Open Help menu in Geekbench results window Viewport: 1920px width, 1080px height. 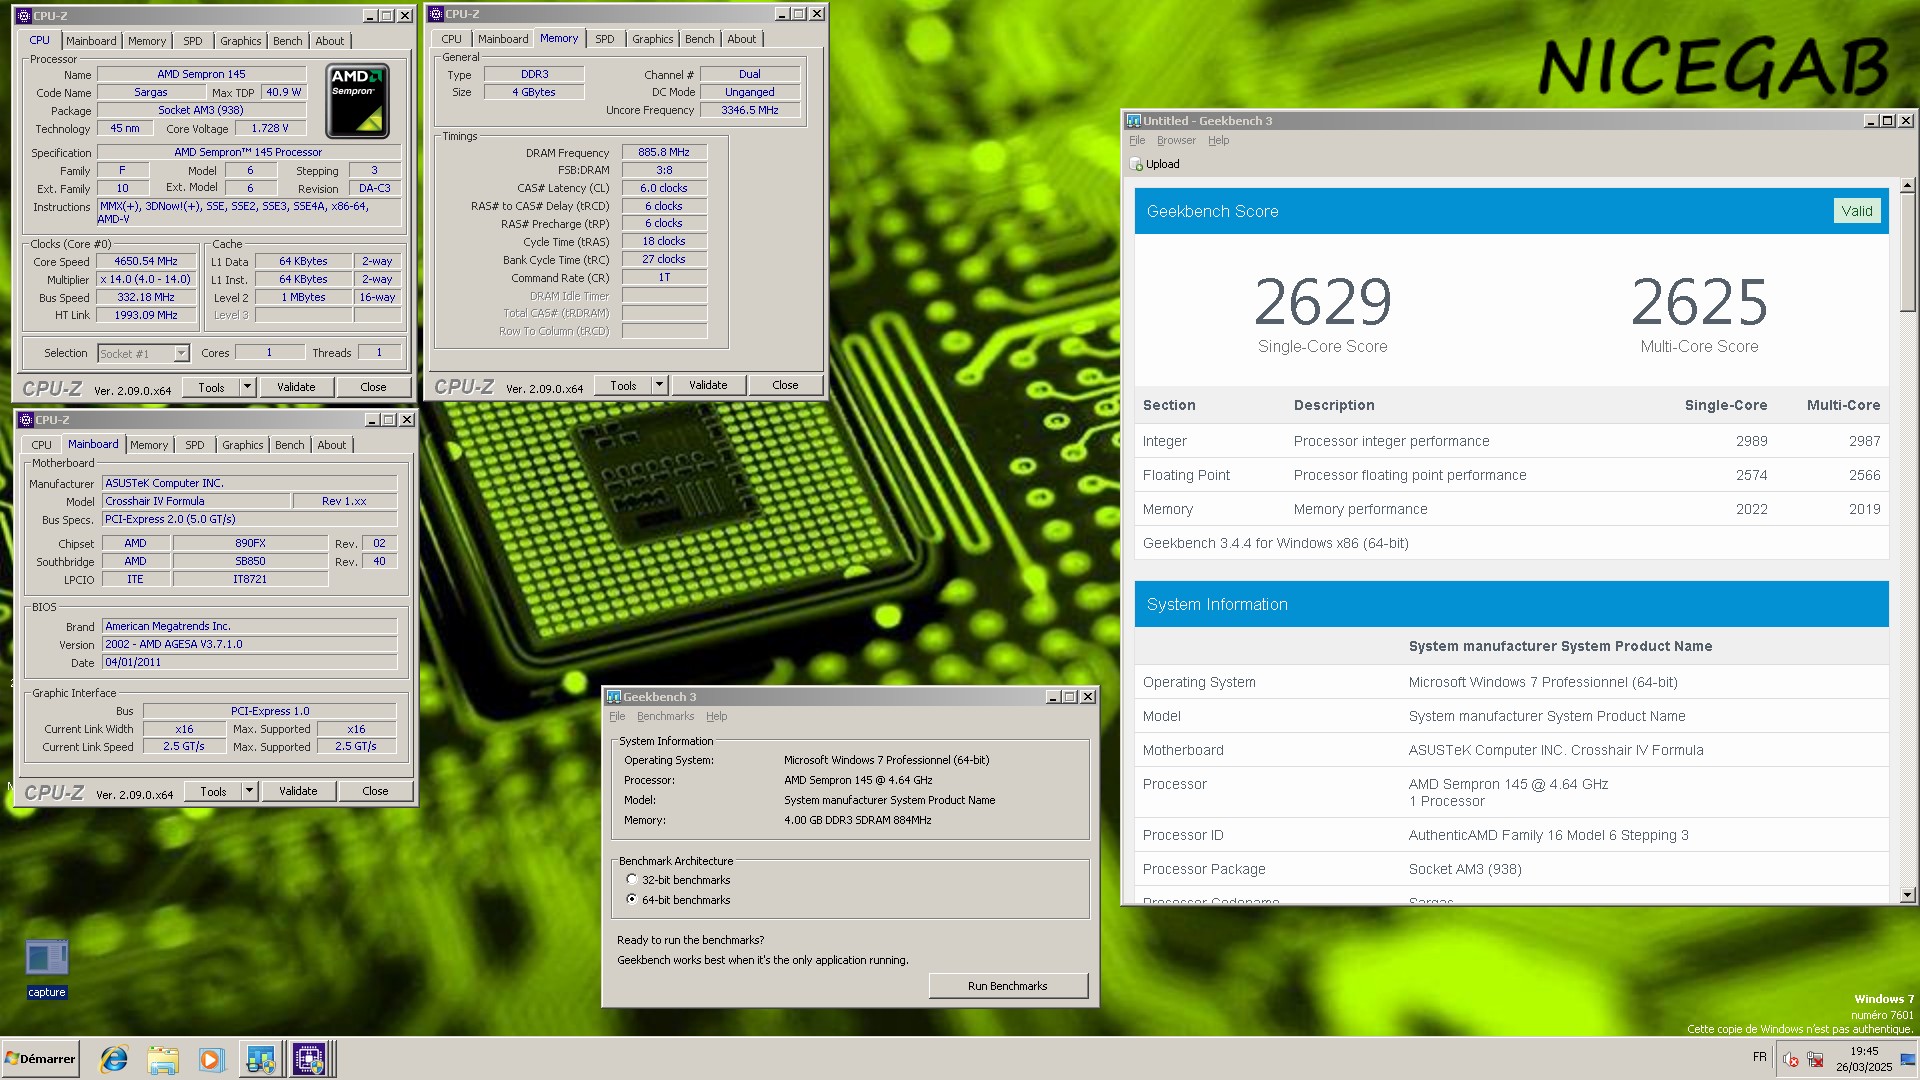1218,140
